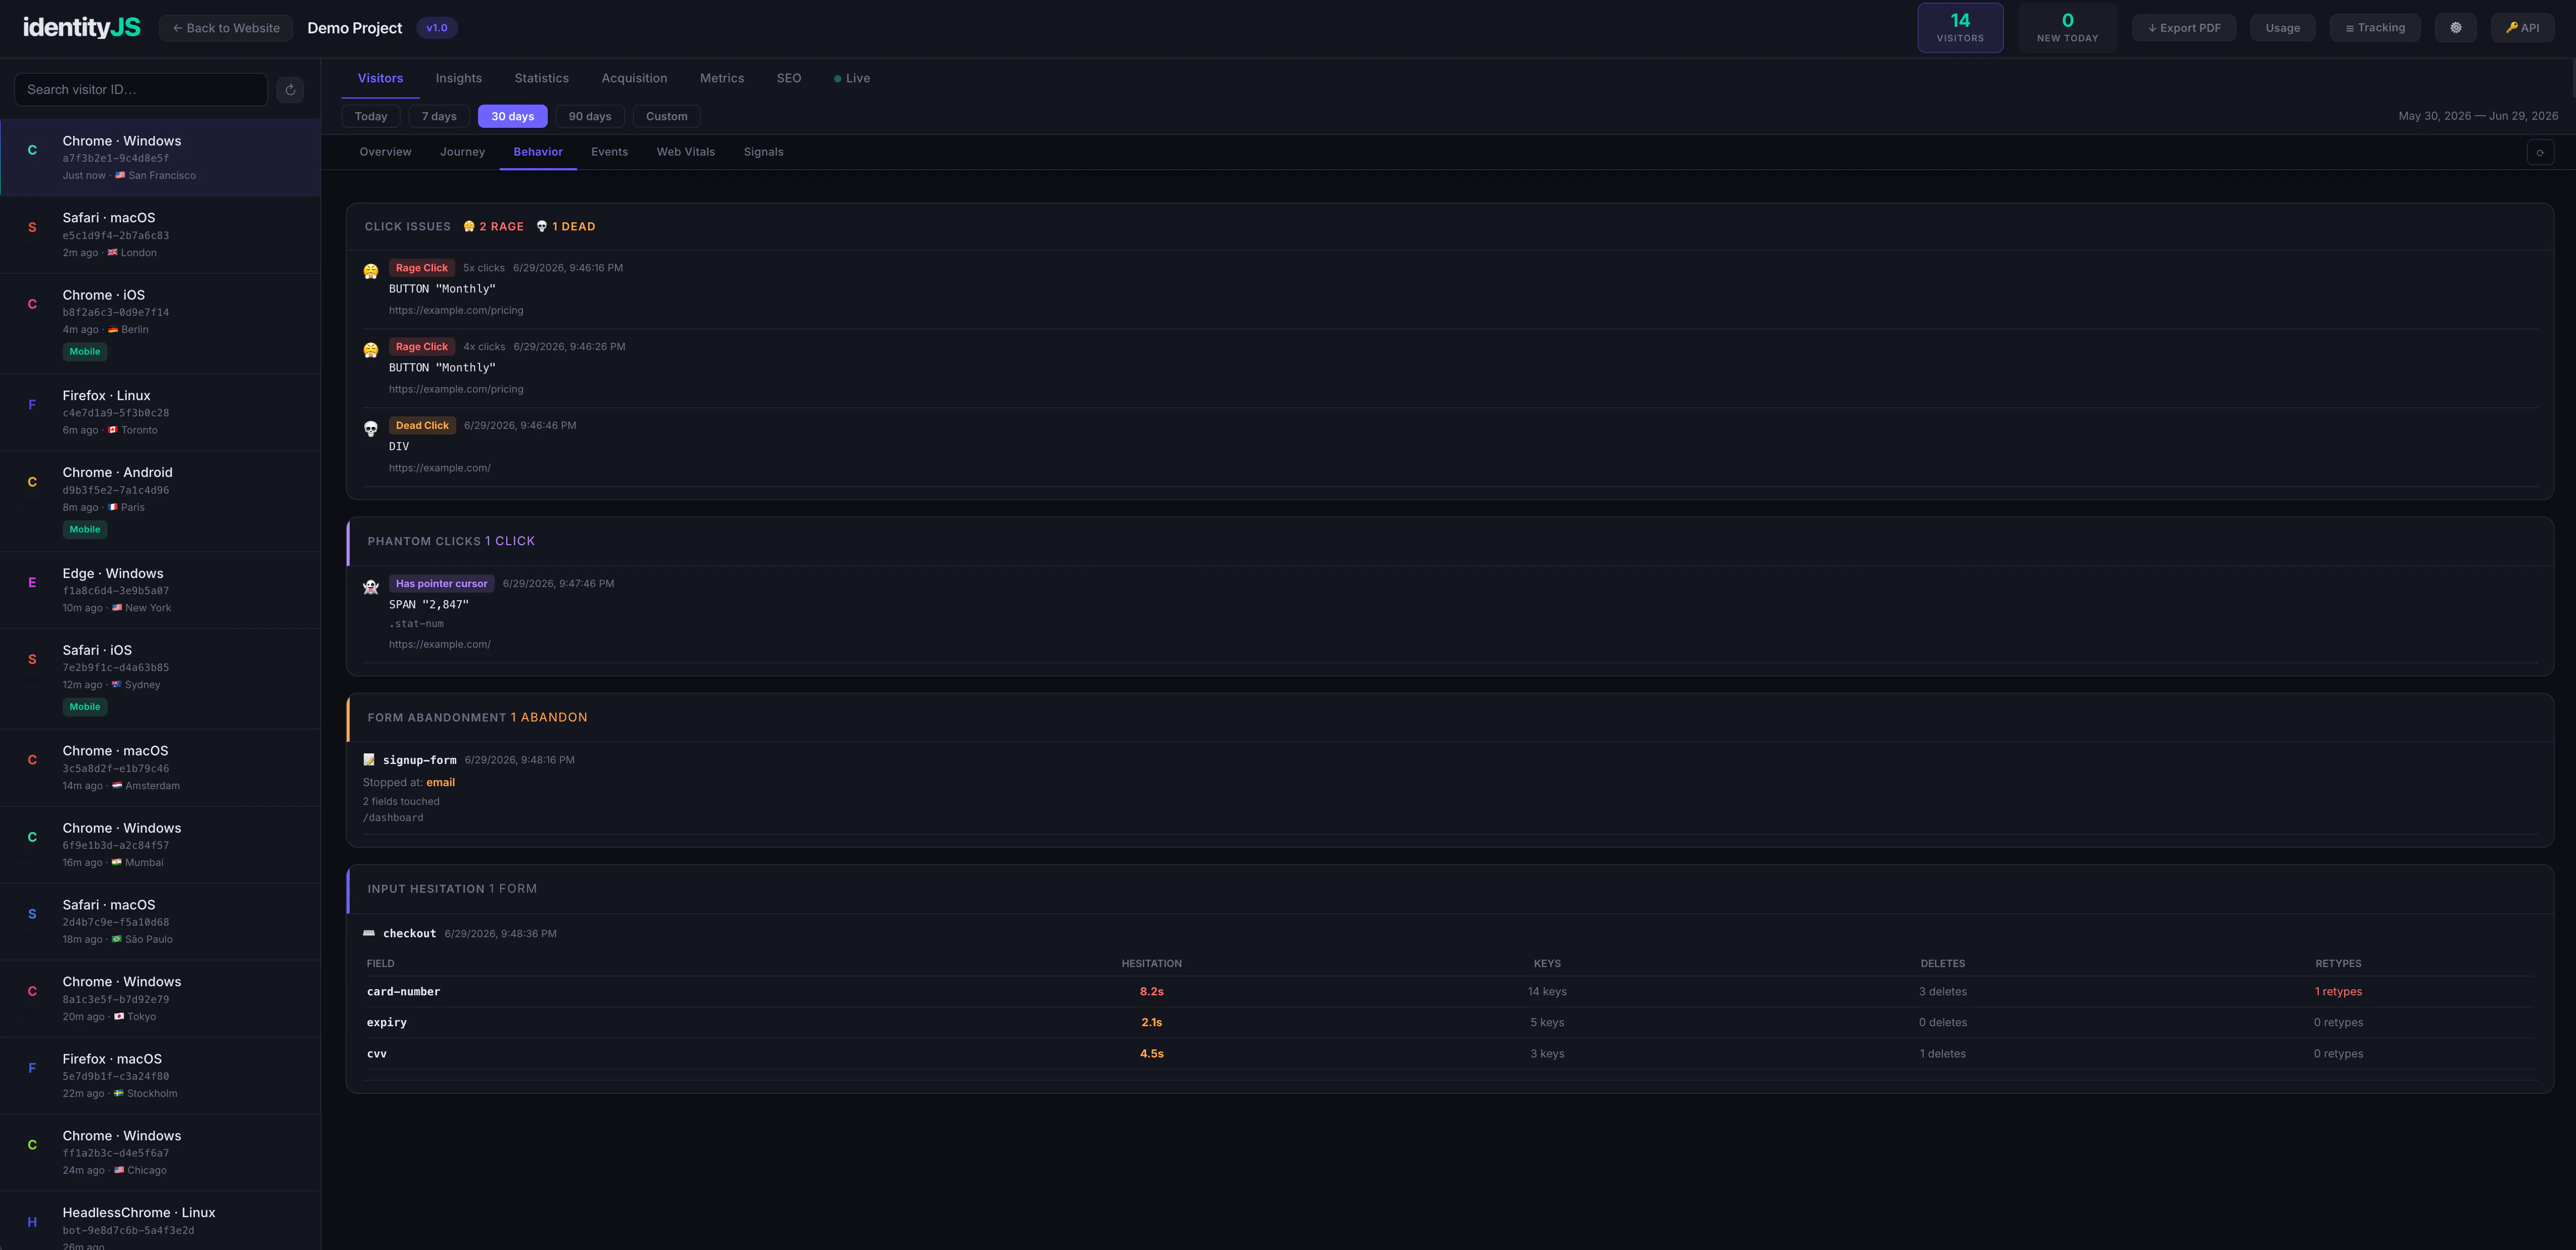
Task: Click the Mobile badge on Berlin visitor
Action: pos(85,352)
